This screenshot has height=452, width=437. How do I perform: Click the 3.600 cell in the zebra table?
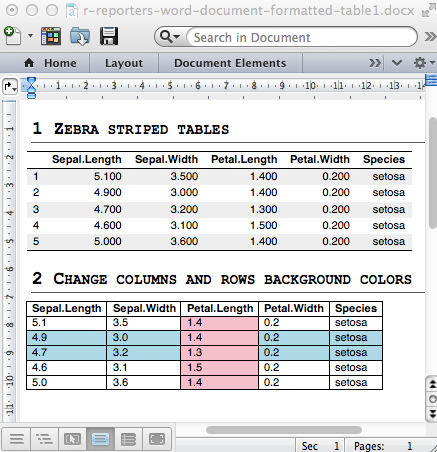pos(184,241)
